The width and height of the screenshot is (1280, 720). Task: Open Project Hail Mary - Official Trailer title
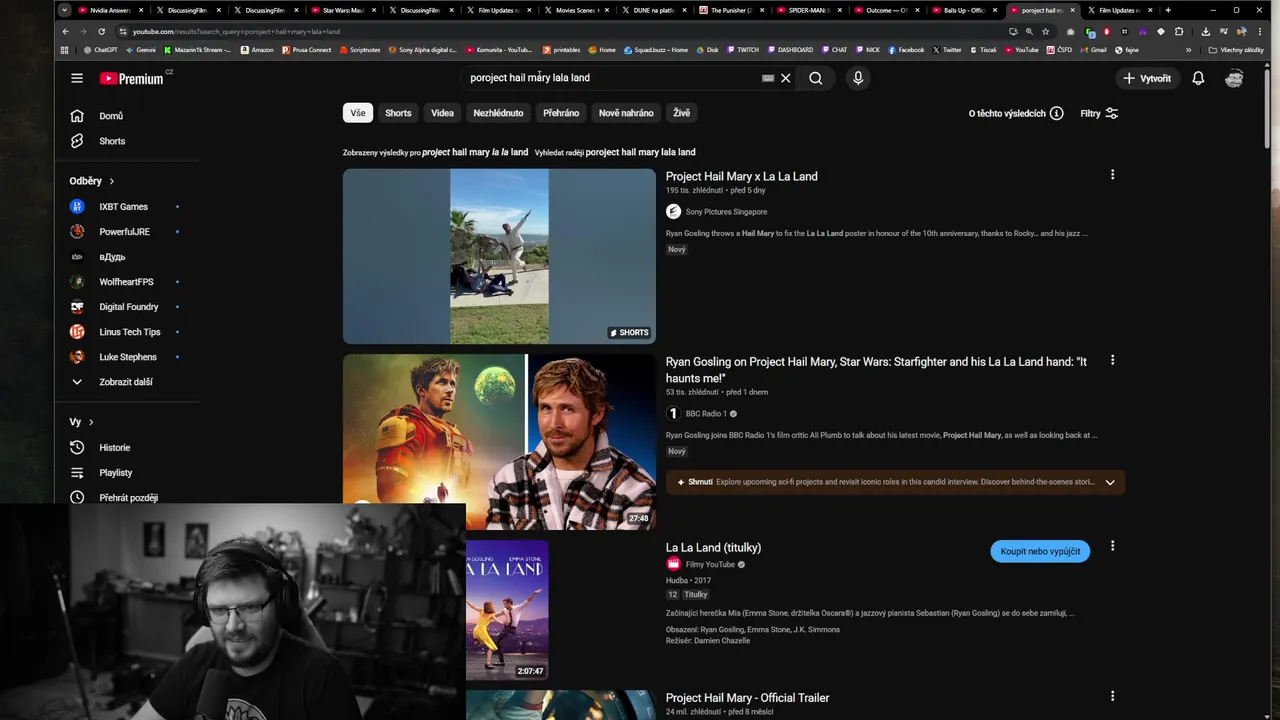748,698
